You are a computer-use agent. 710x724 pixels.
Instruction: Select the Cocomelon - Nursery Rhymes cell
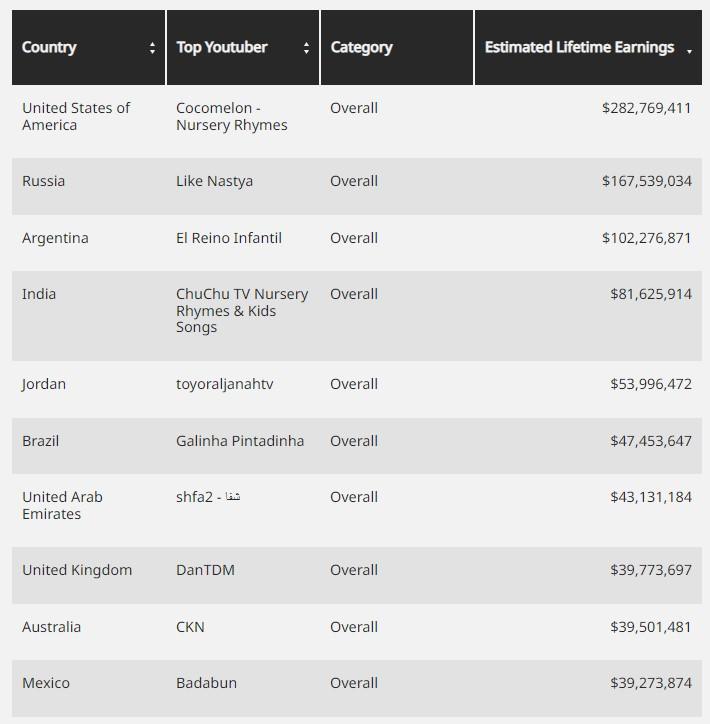point(231,116)
